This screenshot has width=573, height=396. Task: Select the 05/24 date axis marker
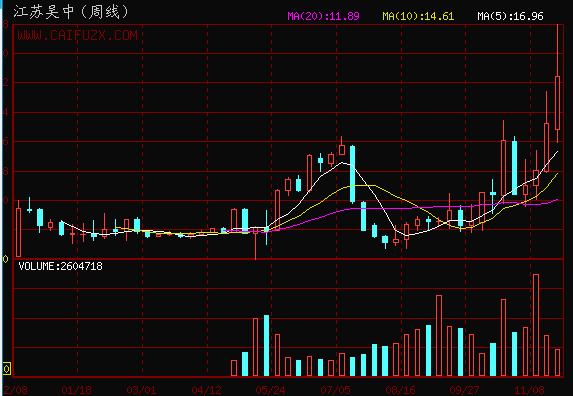pyautogui.click(x=271, y=390)
